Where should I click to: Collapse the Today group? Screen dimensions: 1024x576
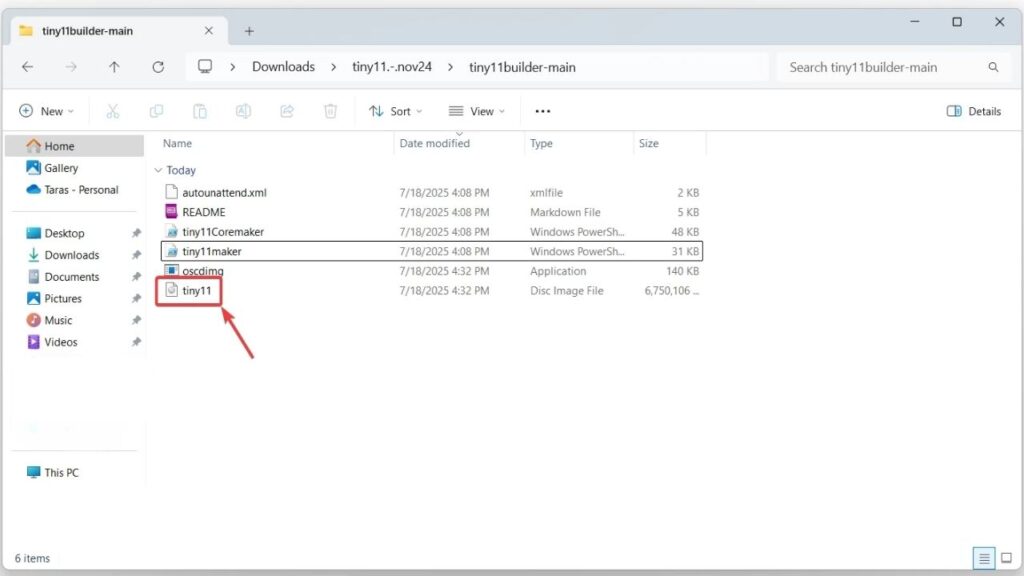158,170
